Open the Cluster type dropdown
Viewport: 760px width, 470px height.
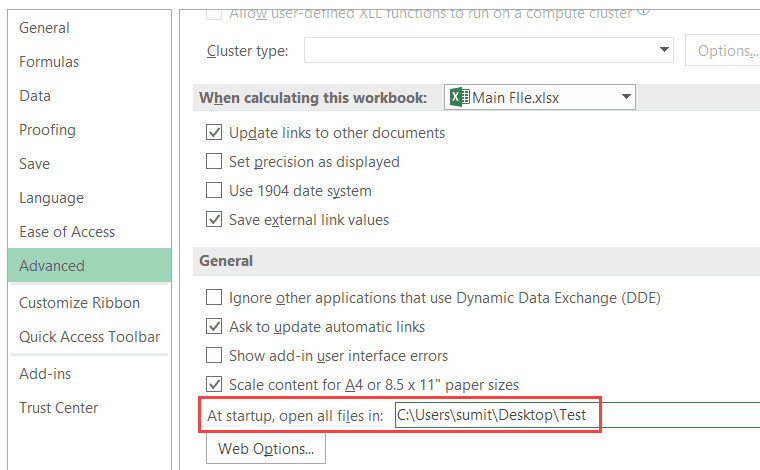click(x=665, y=50)
